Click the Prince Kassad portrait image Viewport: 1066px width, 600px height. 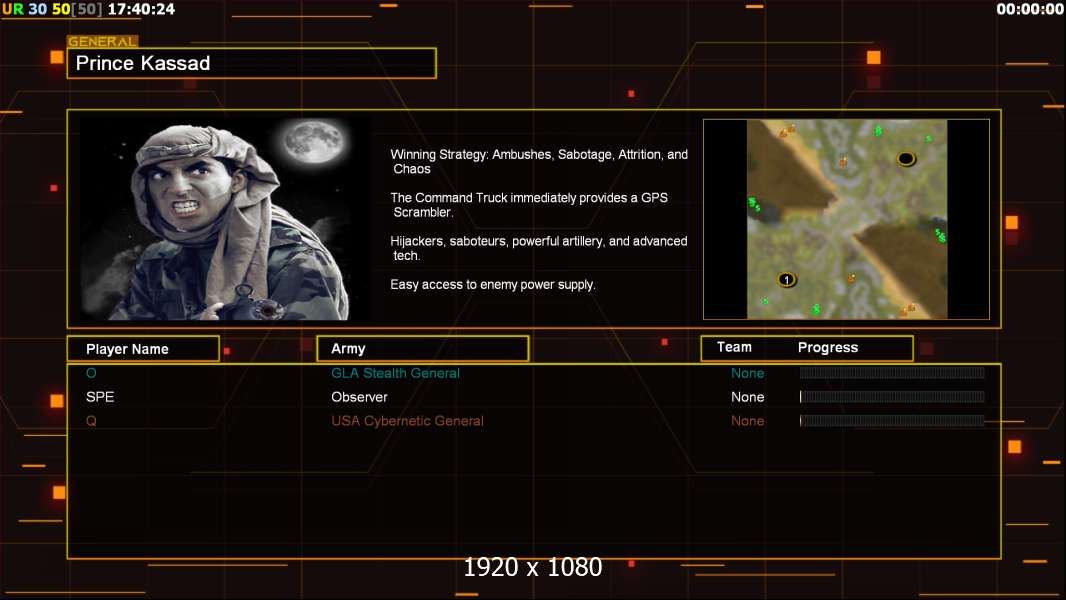(x=226, y=219)
